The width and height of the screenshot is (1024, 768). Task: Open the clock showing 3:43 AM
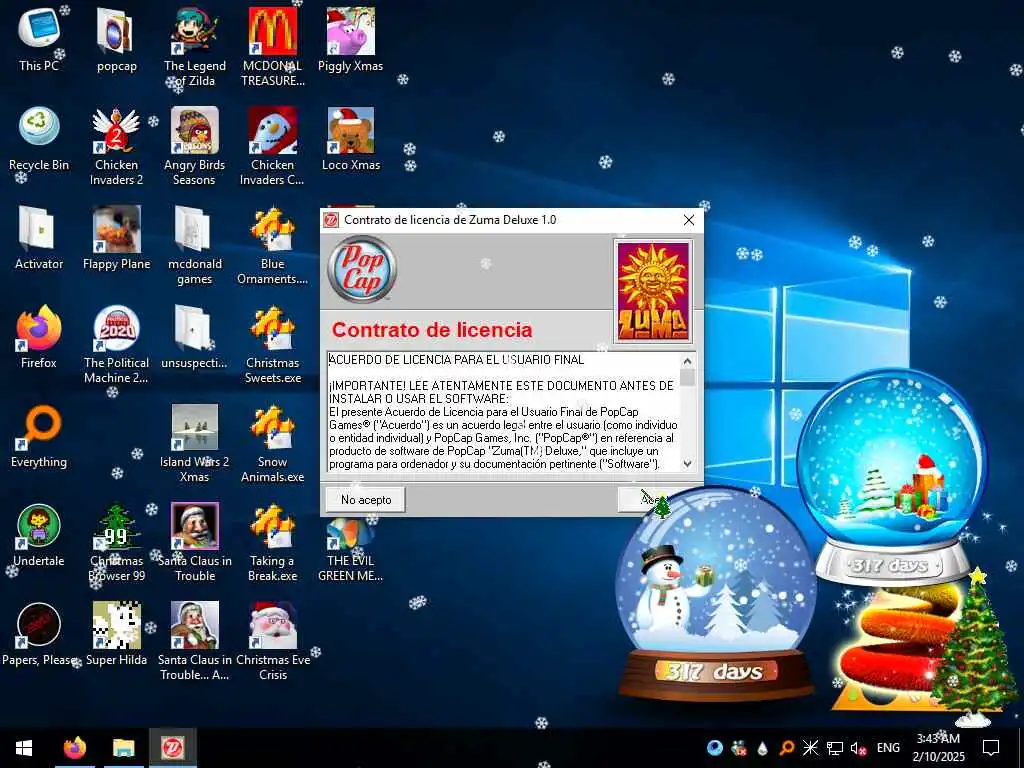(938, 748)
